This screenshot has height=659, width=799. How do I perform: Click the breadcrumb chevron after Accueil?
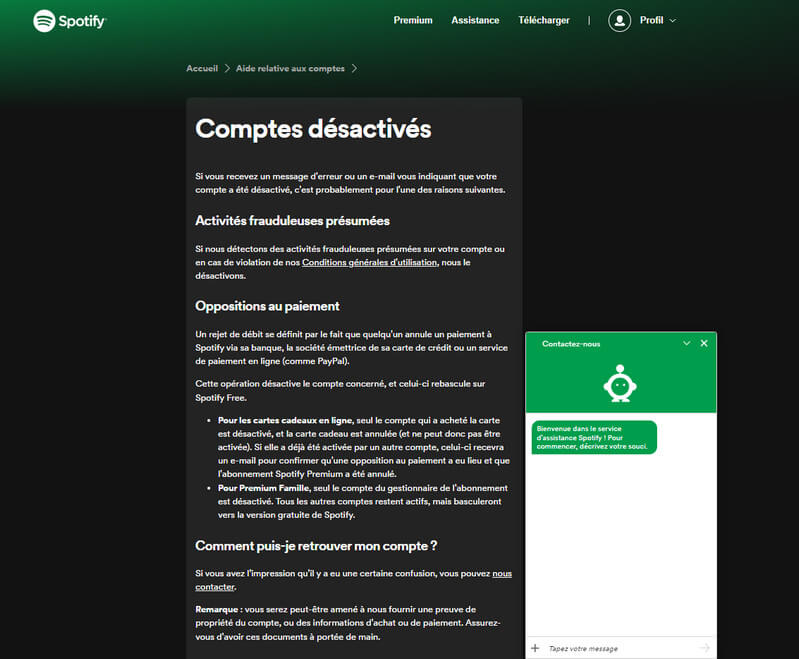point(227,69)
